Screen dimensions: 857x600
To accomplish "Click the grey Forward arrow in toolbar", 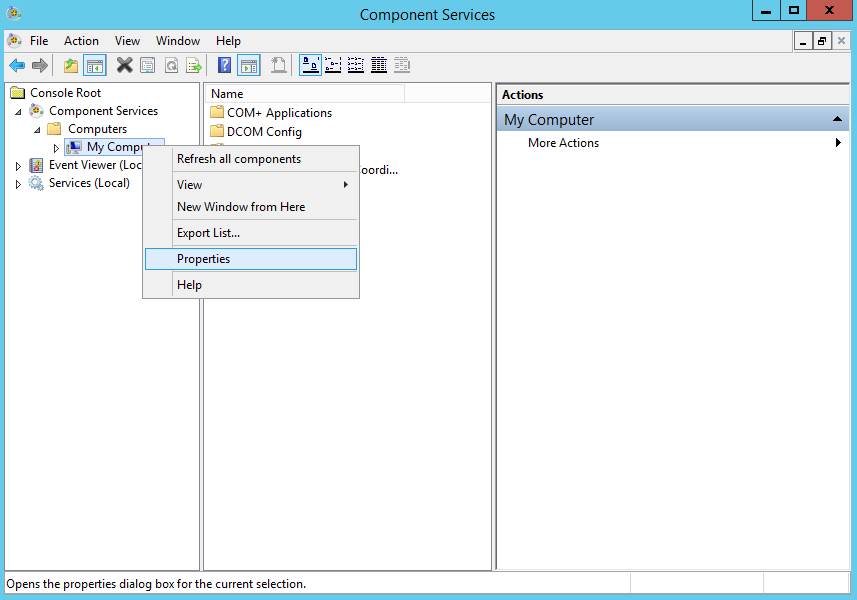I will (40, 66).
